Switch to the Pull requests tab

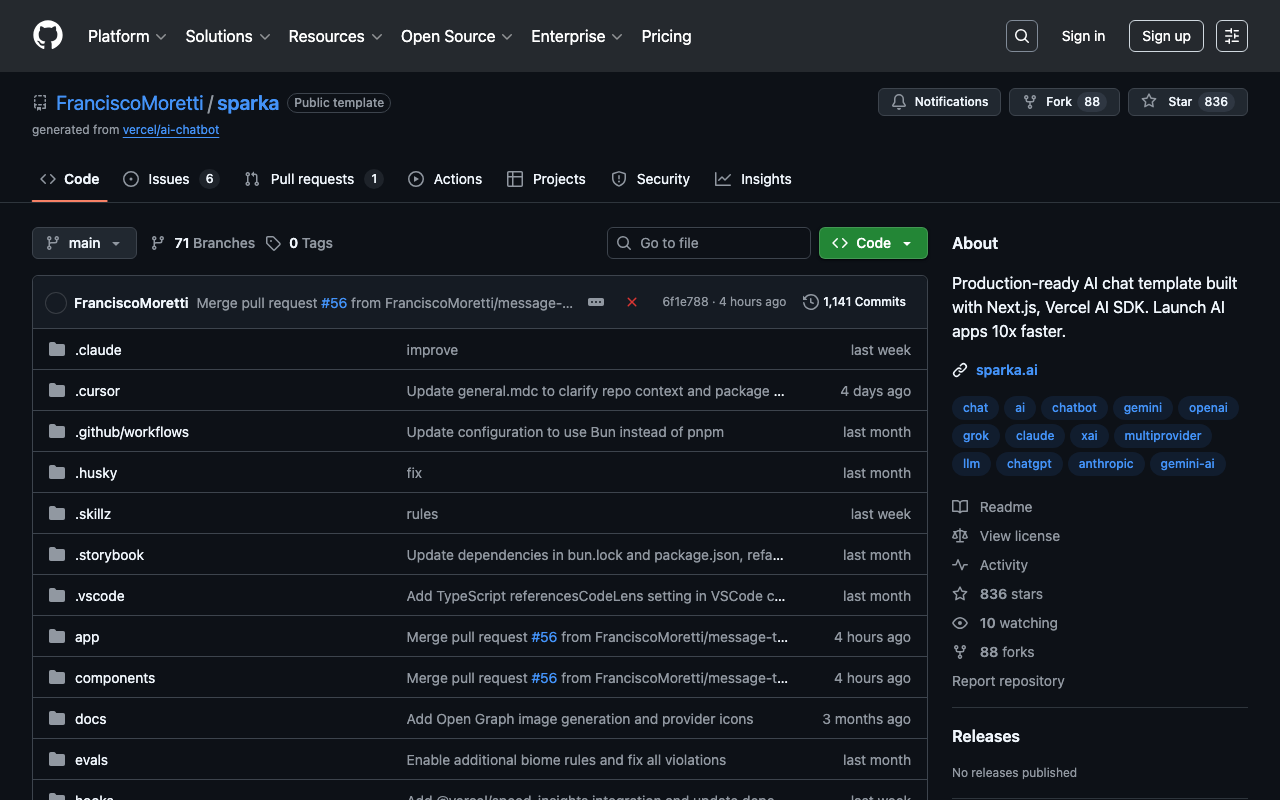(312, 179)
